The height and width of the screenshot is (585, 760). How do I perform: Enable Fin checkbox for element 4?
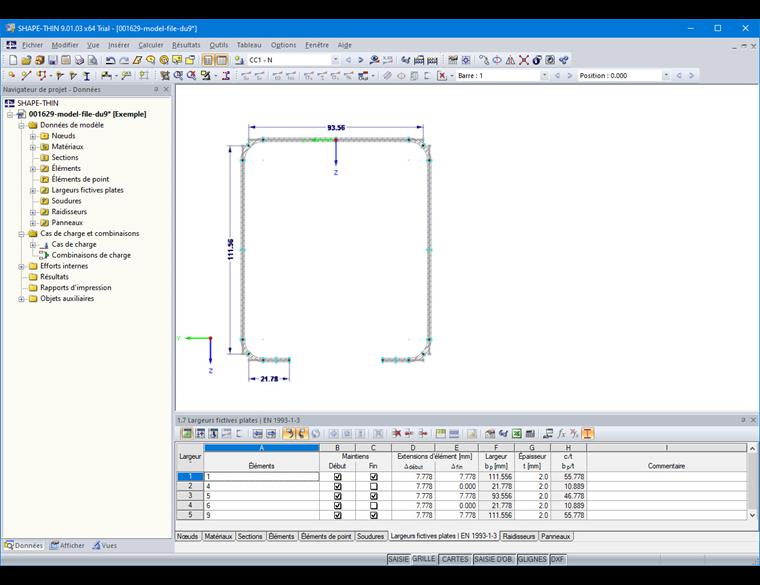pyautogui.click(x=373, y=486)
